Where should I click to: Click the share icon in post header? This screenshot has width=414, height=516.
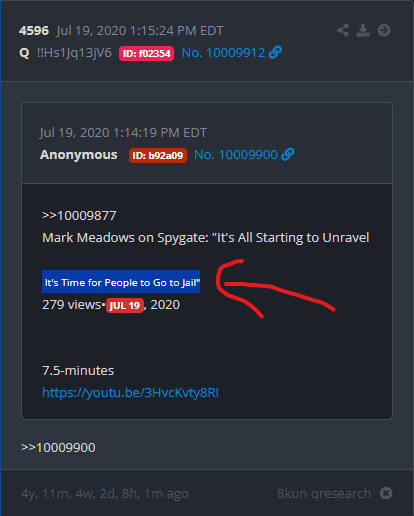coord(343,30)
